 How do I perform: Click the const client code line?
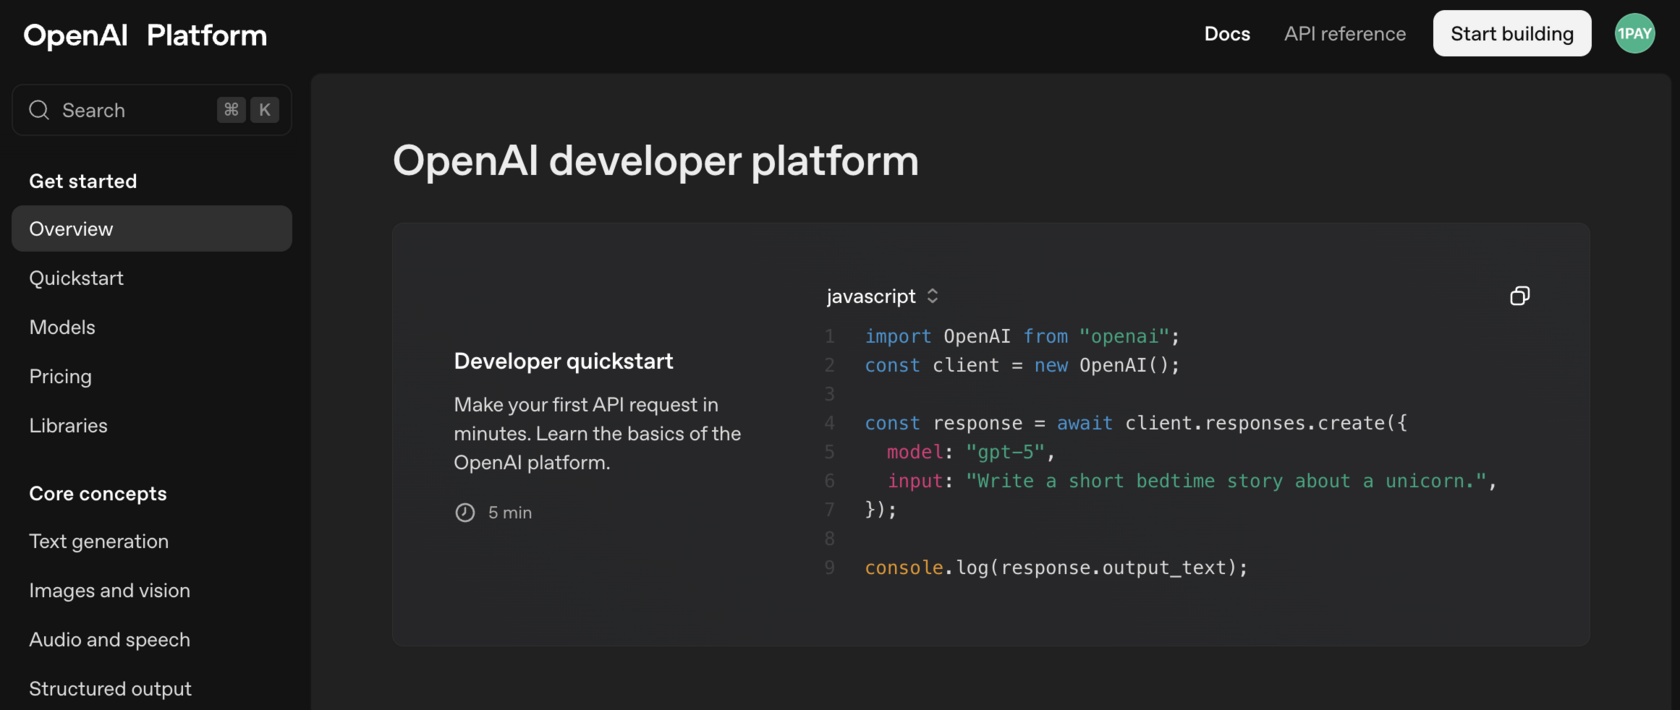[x=1022, y=365]
